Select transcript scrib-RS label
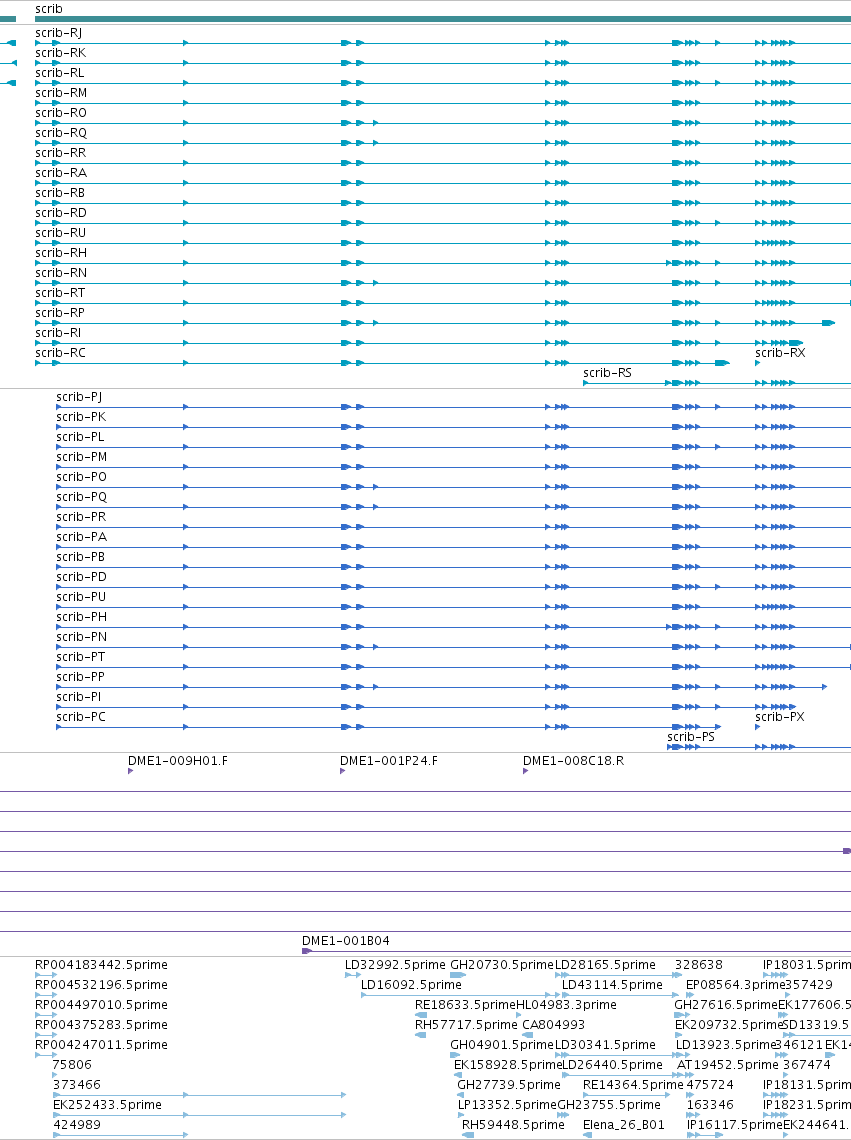Viewport: 851px width, 1140px height. pyautogui.click(x=607, y=372)
